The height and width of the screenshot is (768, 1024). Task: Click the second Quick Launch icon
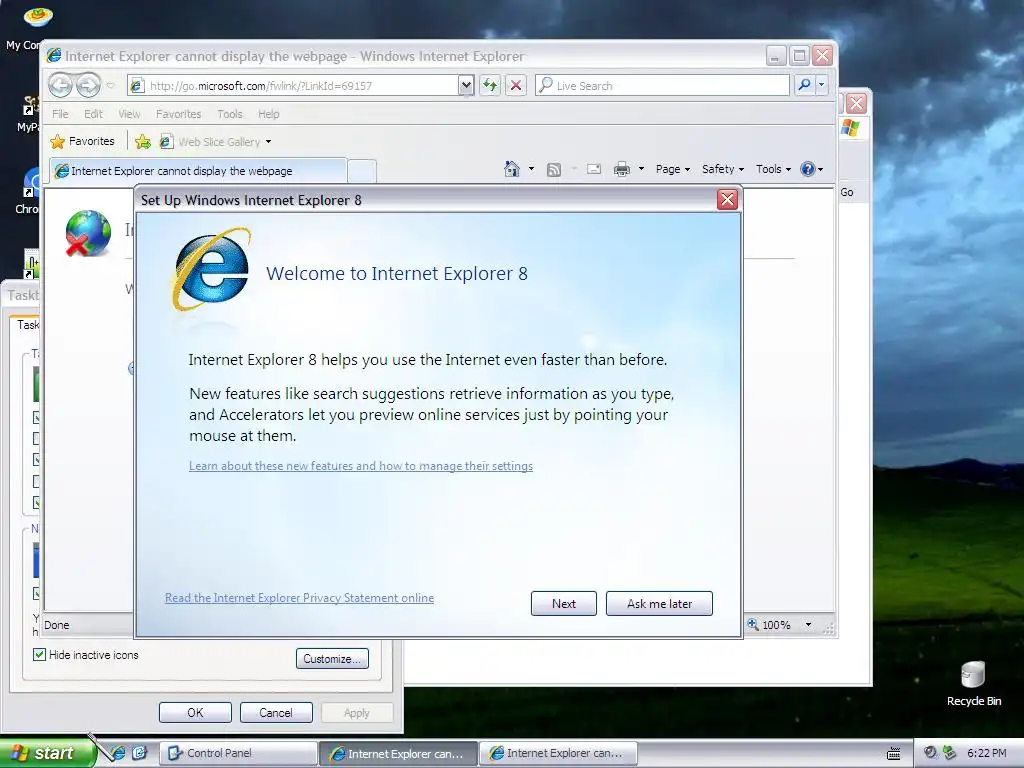(140, 753)
